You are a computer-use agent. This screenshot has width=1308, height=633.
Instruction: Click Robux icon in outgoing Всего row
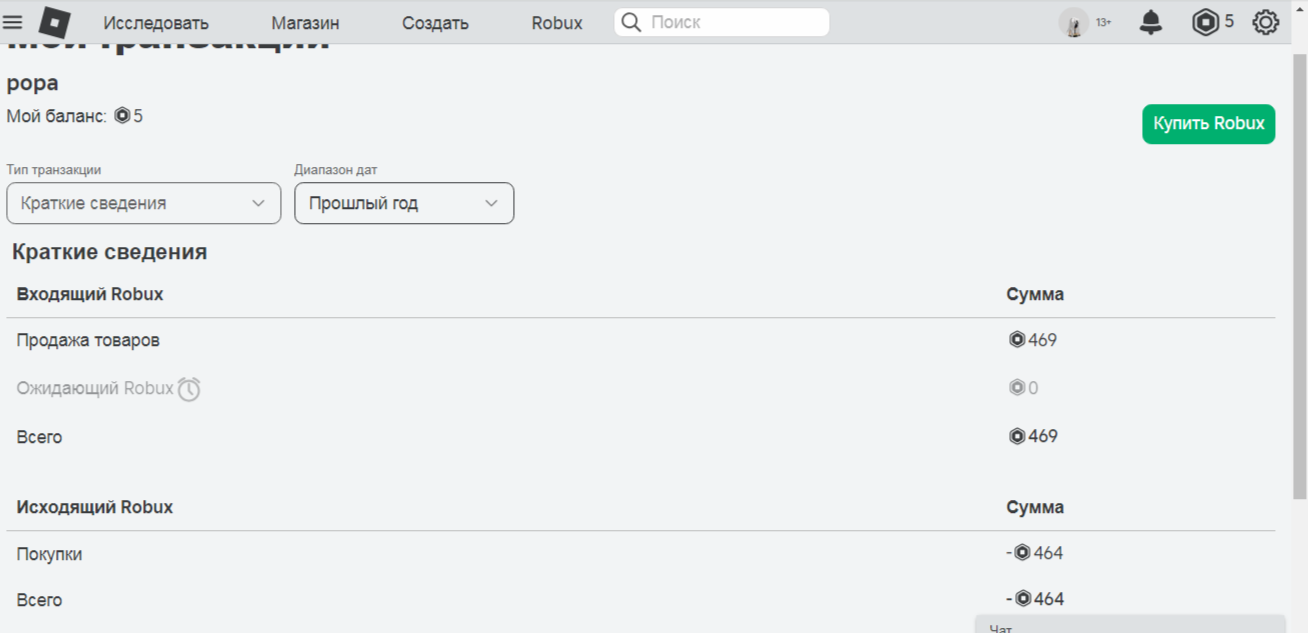point(1022,599)
